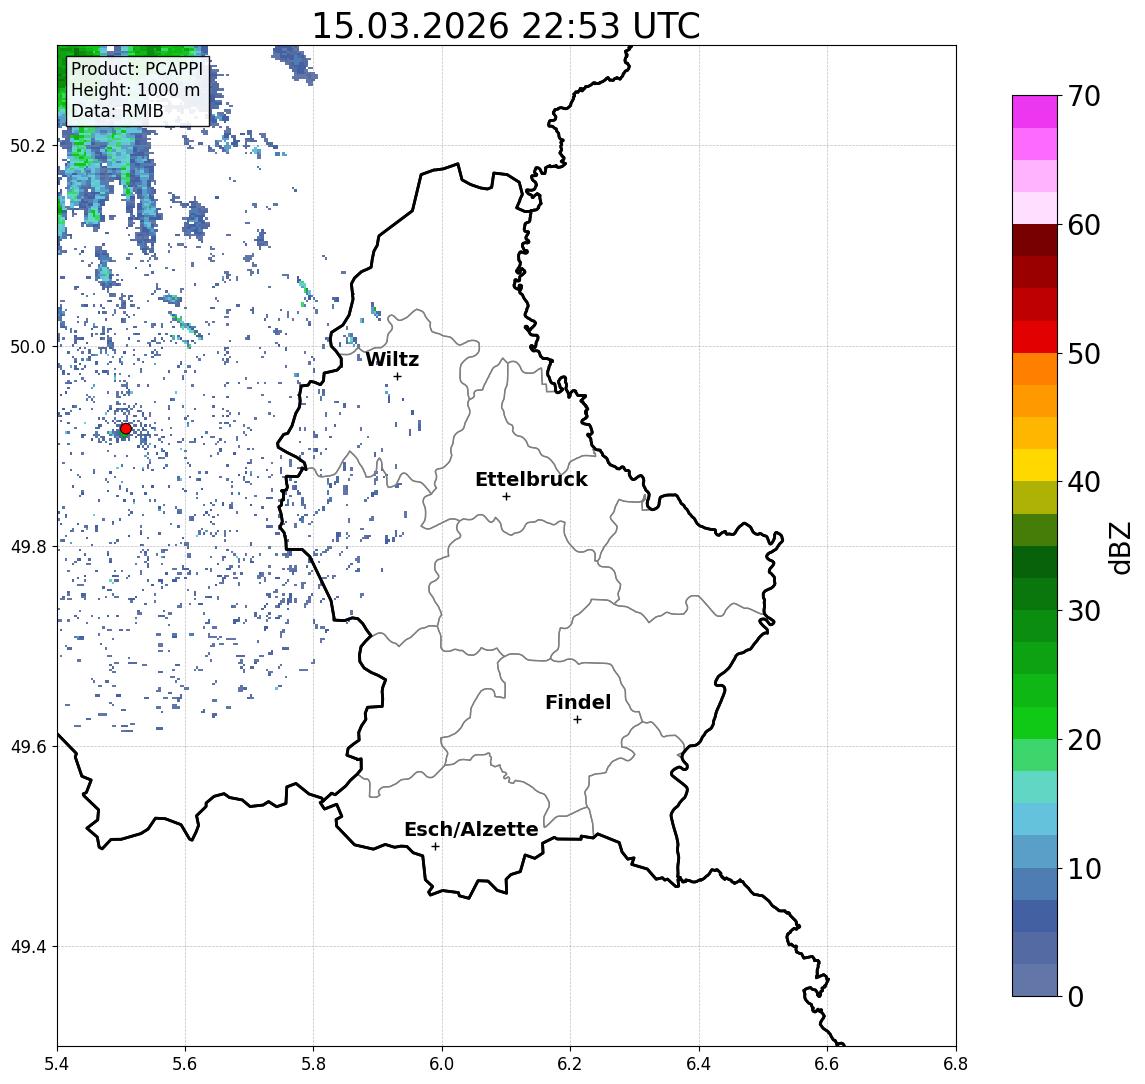The height and width of the screenshot is (1084, 1145).
Task: Click the colorbar tick label 60
Action: click(x=1084, y=225)
